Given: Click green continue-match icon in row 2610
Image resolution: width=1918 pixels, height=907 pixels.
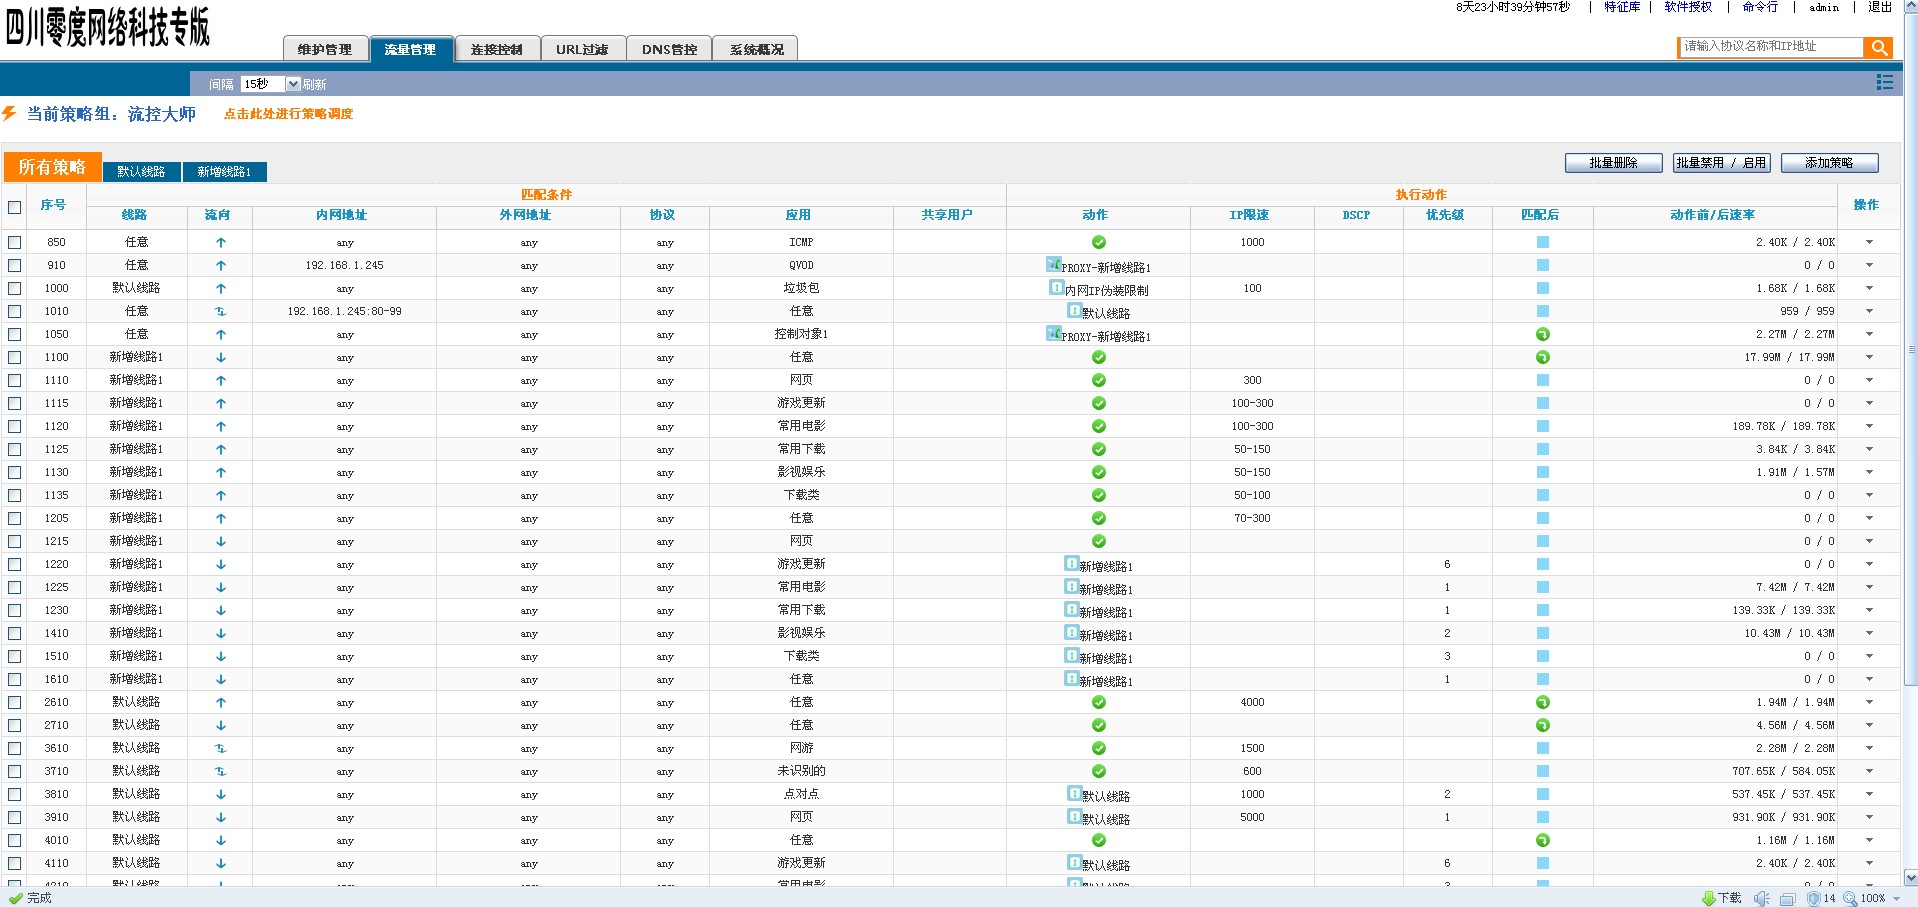Looking at the screenshot, I should point(1543,702).
